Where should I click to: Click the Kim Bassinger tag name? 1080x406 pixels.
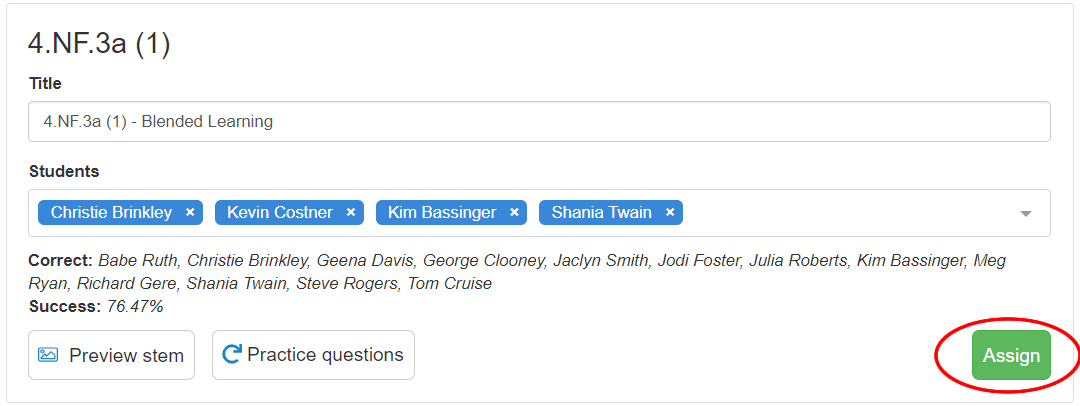(x=442, y=212)
